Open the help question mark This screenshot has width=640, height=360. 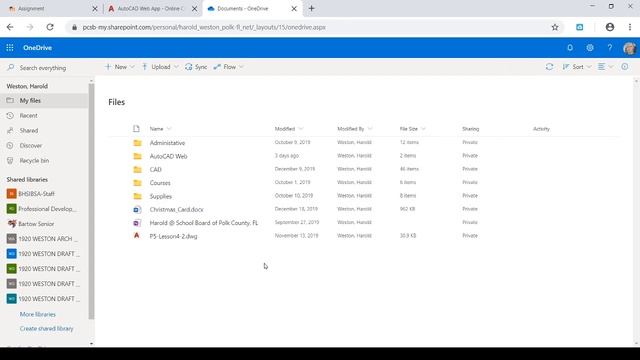point(610,48)
